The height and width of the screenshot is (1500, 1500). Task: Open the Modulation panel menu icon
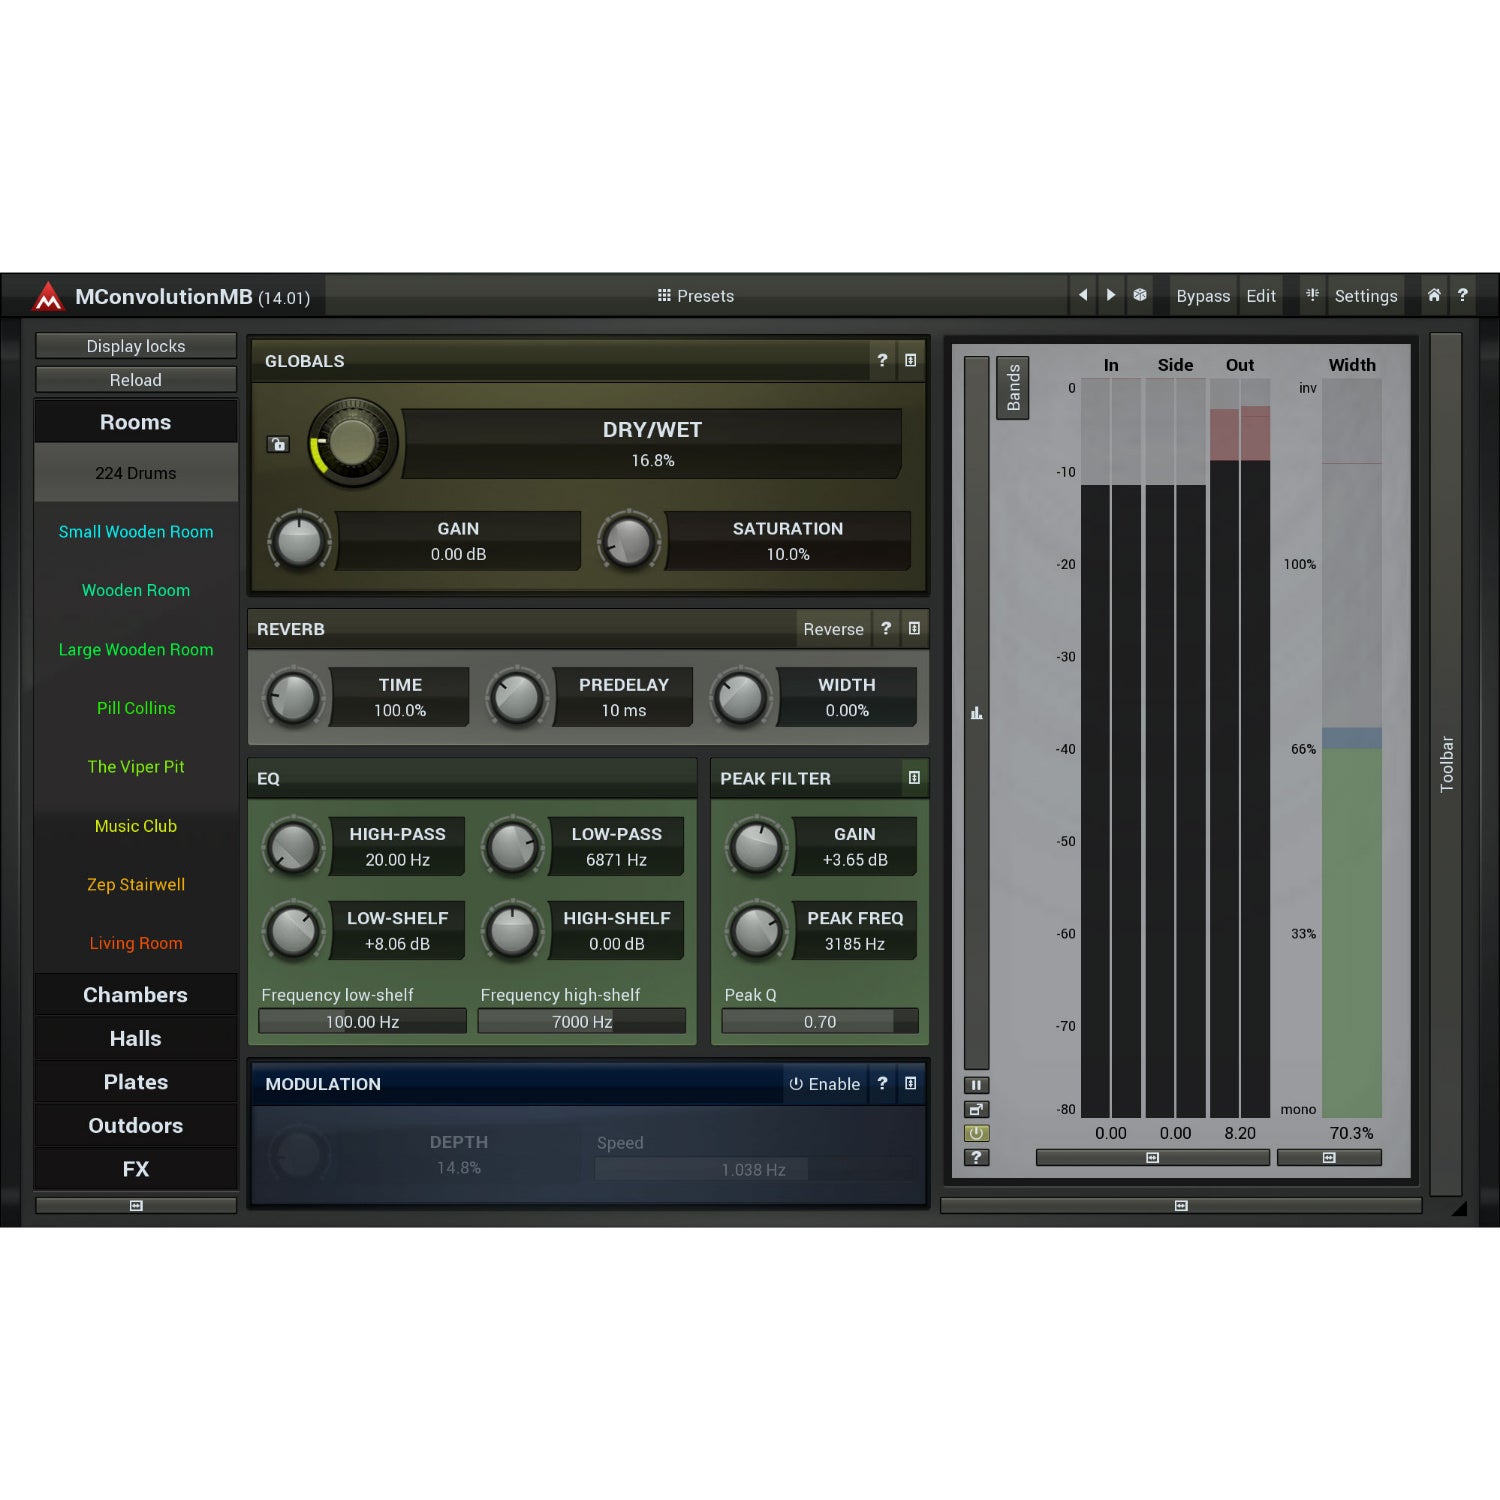tap(911, 1083)
